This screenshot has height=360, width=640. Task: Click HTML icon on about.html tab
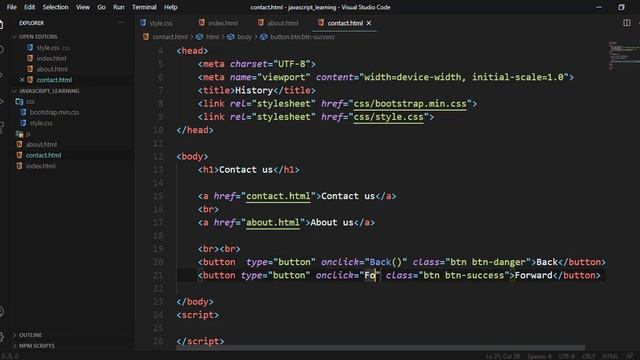[x=260, y=23]
